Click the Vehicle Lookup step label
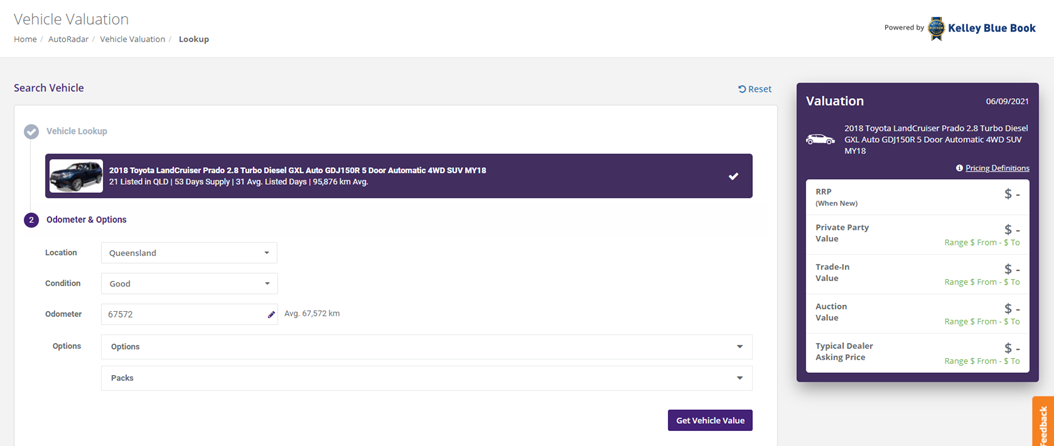This screenshot has height=446, width=1054. pos(77,131)
